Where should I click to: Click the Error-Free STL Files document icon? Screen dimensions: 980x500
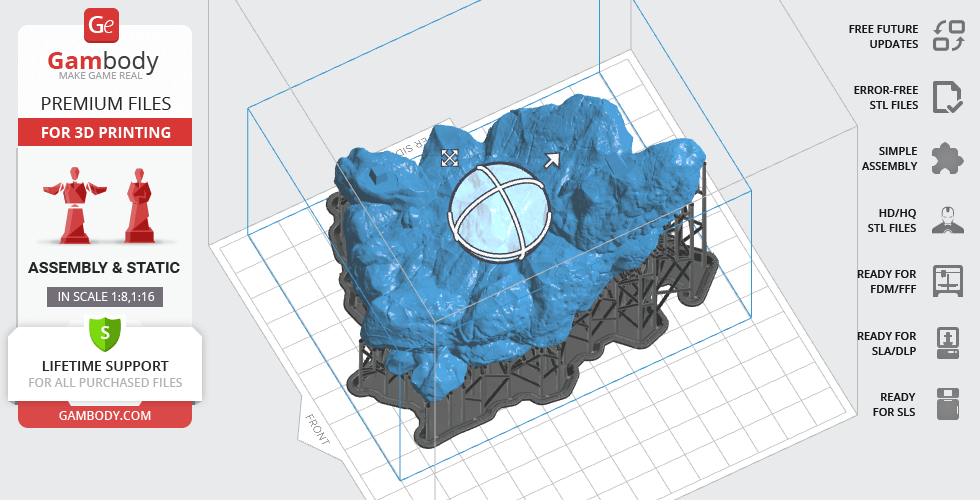[x=947, y=97]
